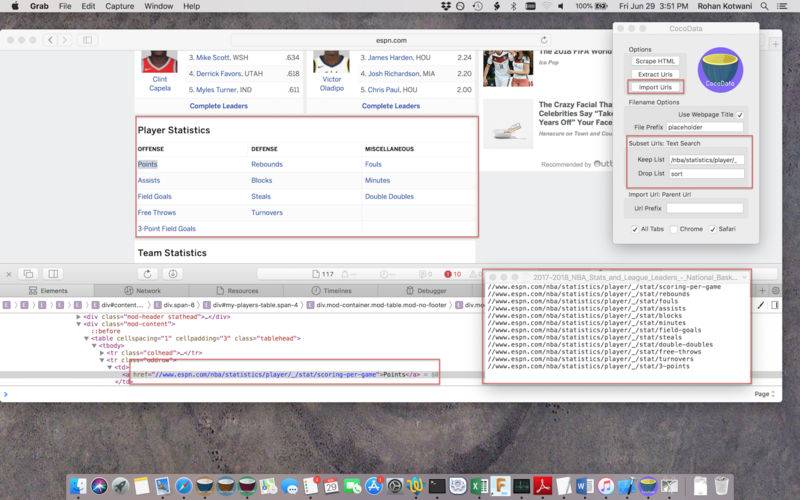Click the Keep List text field
The height and width of the screenshot is (500, 800).
706,160
